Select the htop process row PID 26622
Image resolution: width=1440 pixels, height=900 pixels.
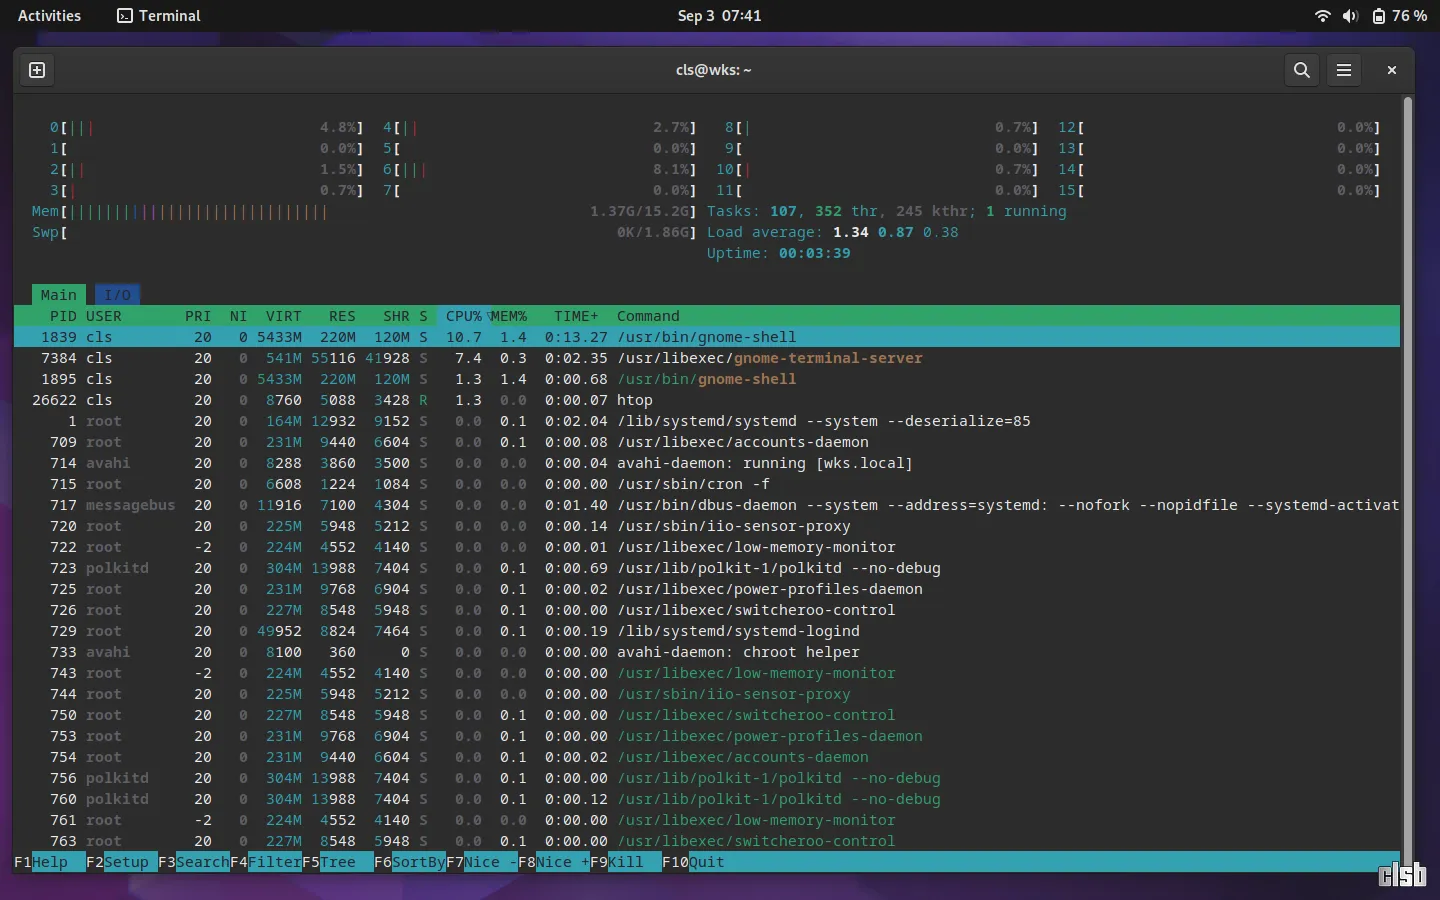point(707,400)
